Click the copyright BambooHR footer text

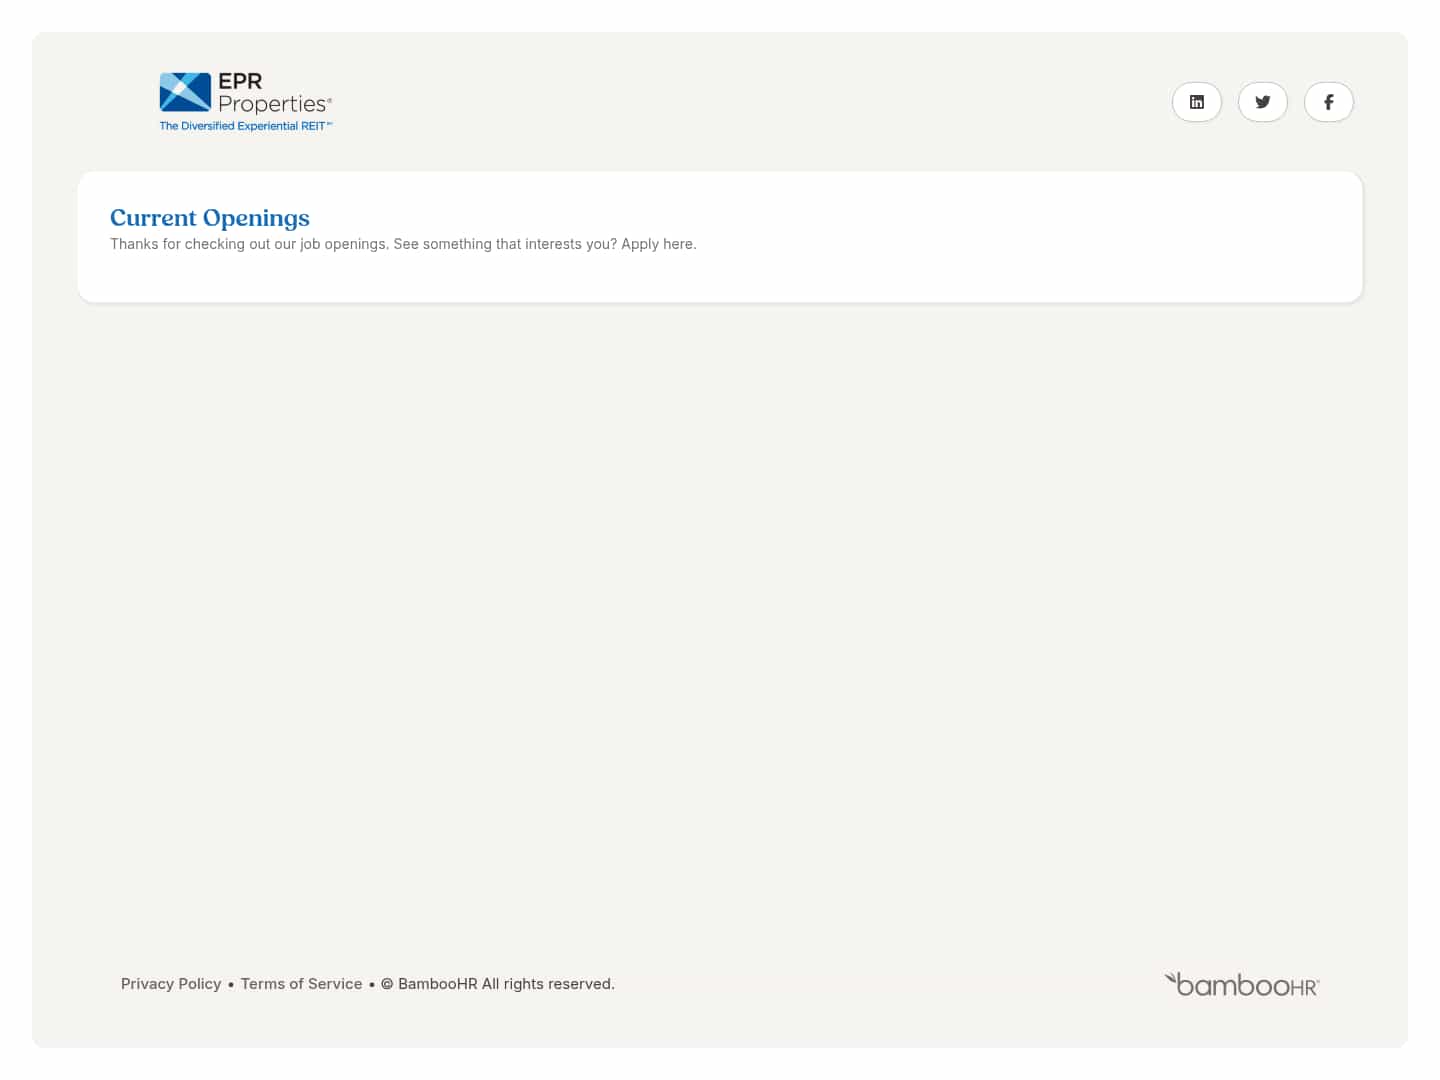coord(498,983)
